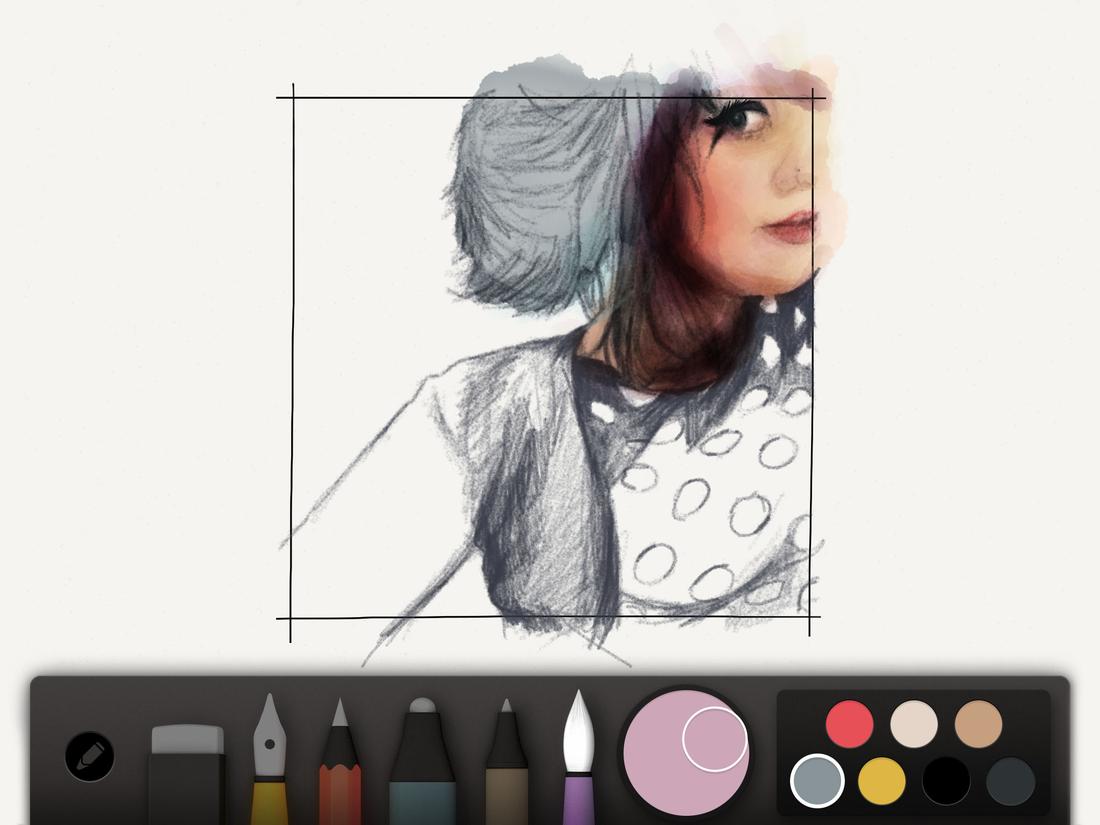Choose the tan skin-tone swatch
This screenshot has height=825, width=1100.
977,720
